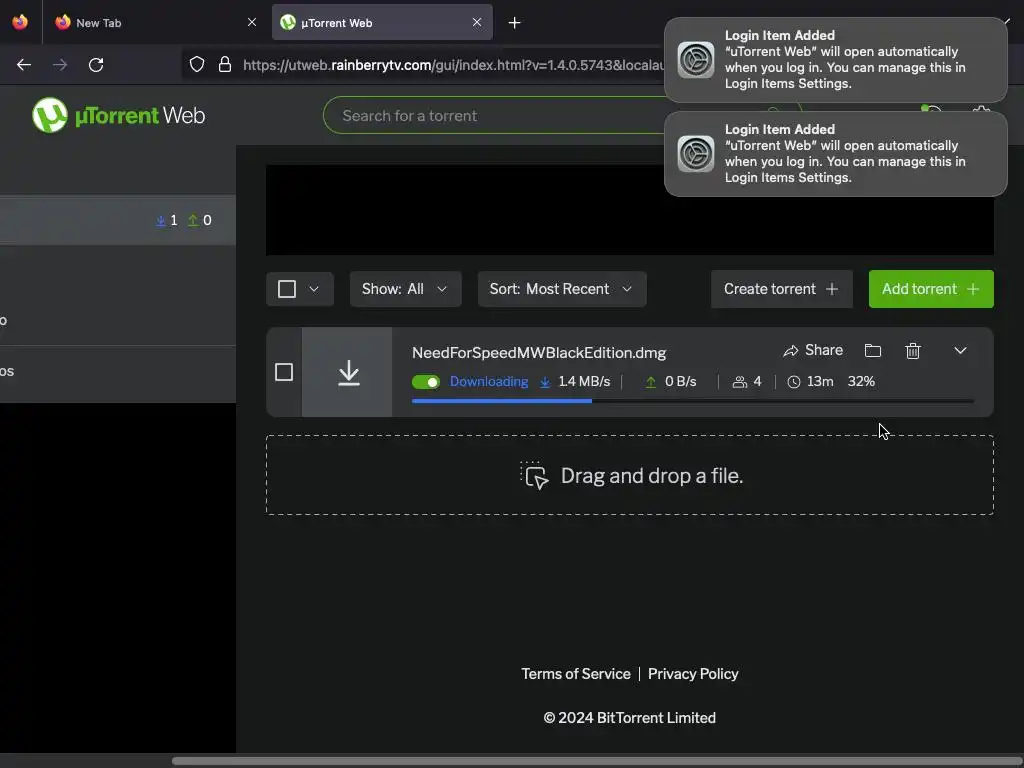The width and height of the screenshot is (1024, 768).
Task: Delete torrent using trash icon
Action: pos(913,351)
